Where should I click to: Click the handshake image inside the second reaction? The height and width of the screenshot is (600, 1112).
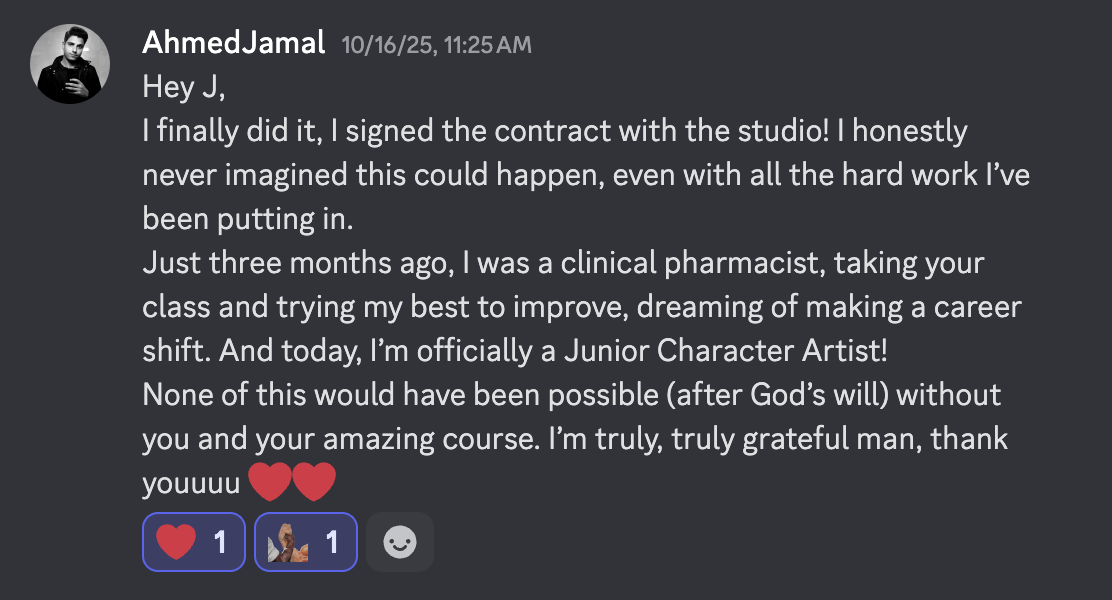(288, 542)
